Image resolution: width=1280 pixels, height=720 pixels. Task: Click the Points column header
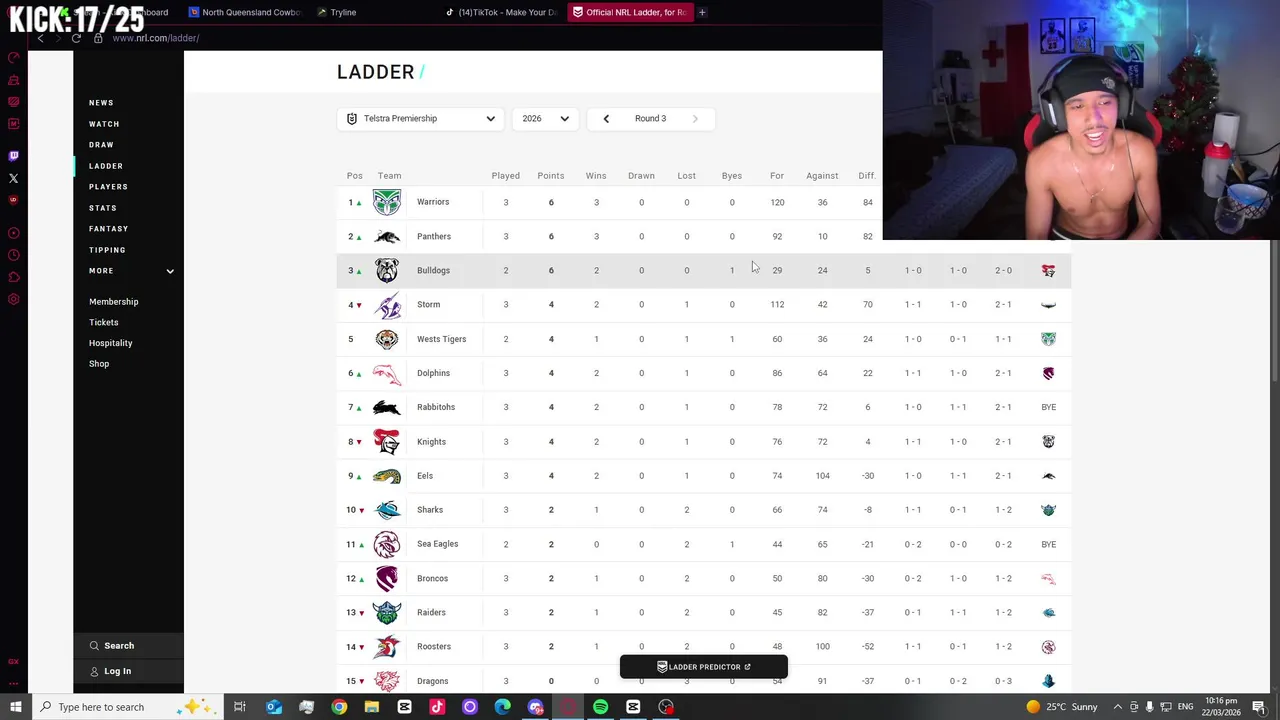pyautogui.click(x=550, y=176)
